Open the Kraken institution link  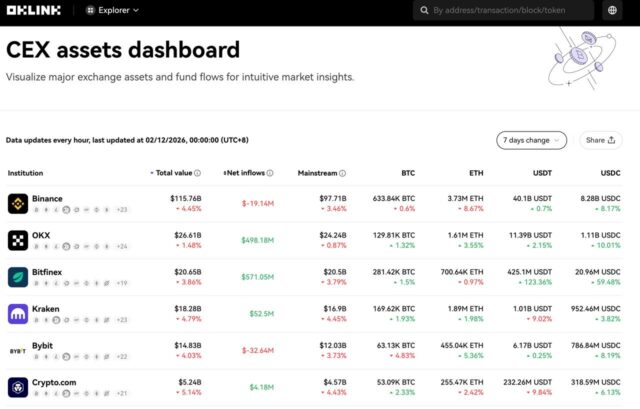(46, 309)
